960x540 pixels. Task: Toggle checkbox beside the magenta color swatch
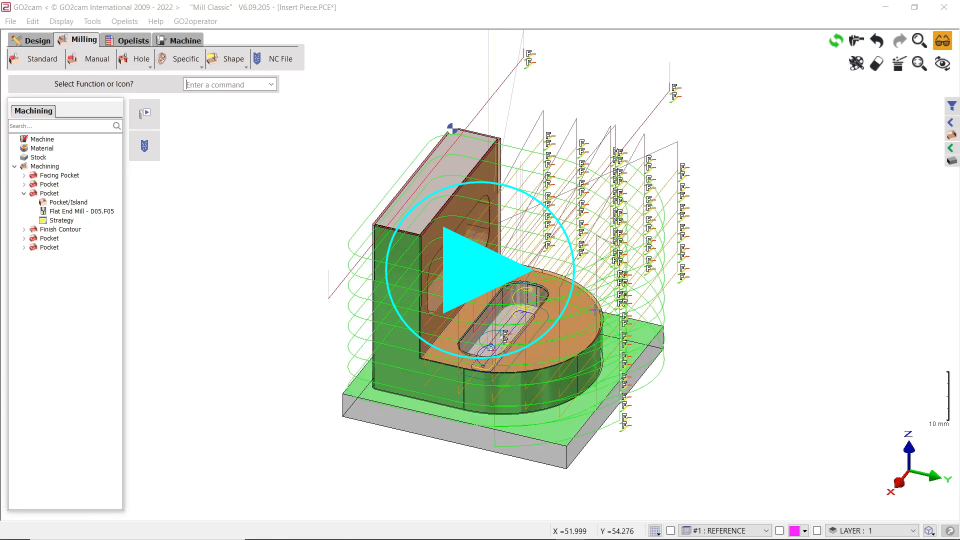tap(779, 530)
